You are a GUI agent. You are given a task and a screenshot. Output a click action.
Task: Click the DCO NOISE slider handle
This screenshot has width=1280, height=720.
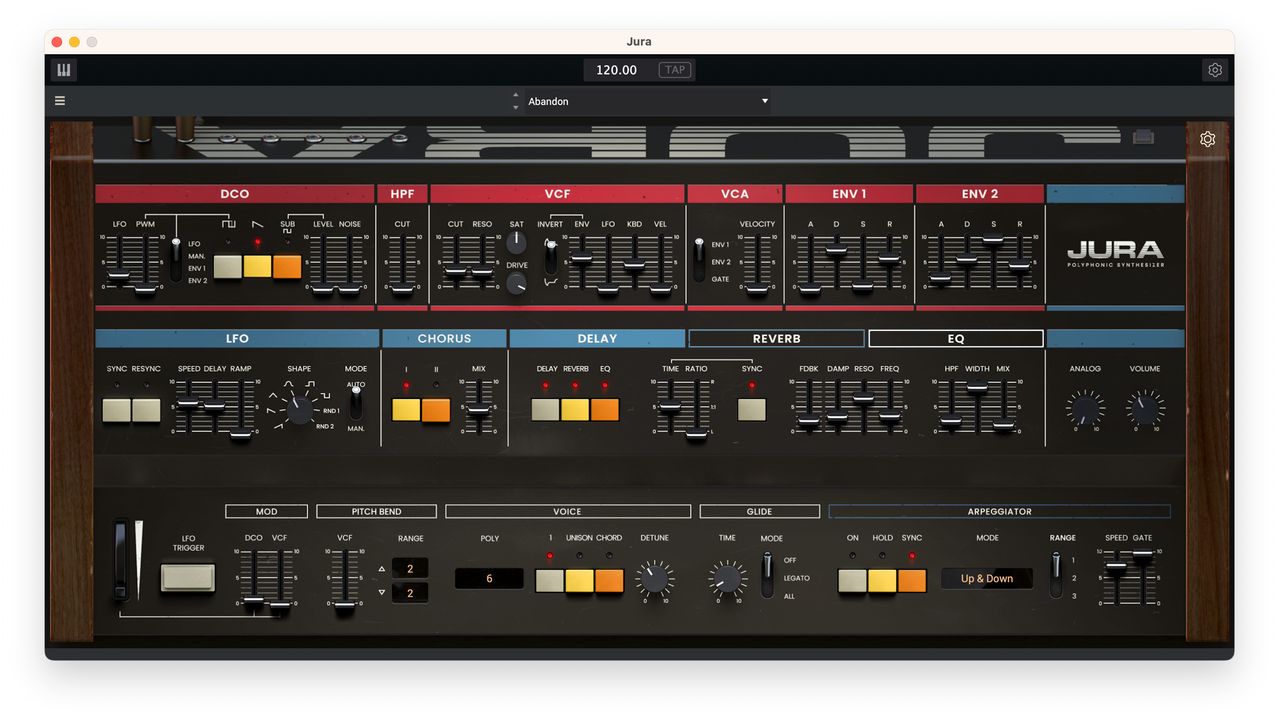click(x=349, y=289)
